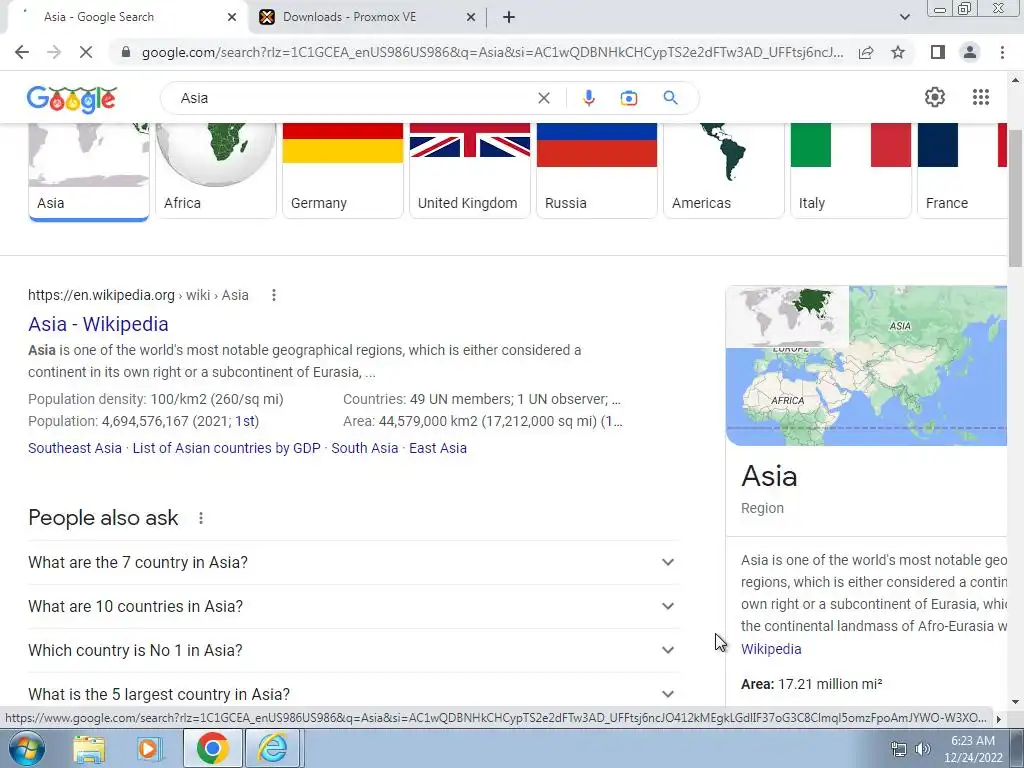Click inside the Google search input
Image resolution: width=1024 pixels, height=768 pixels.
point(353,98)
